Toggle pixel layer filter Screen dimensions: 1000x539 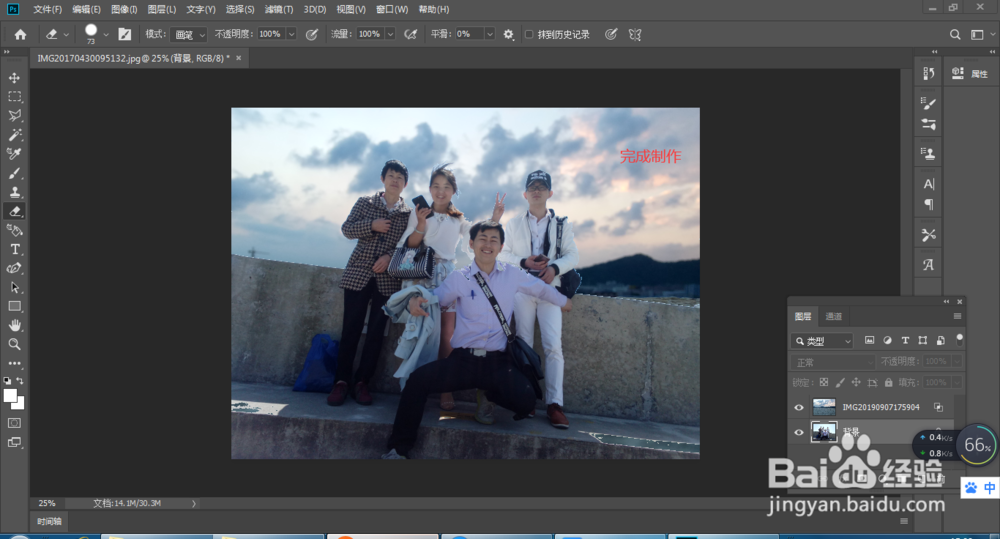[x=869, y=341]
